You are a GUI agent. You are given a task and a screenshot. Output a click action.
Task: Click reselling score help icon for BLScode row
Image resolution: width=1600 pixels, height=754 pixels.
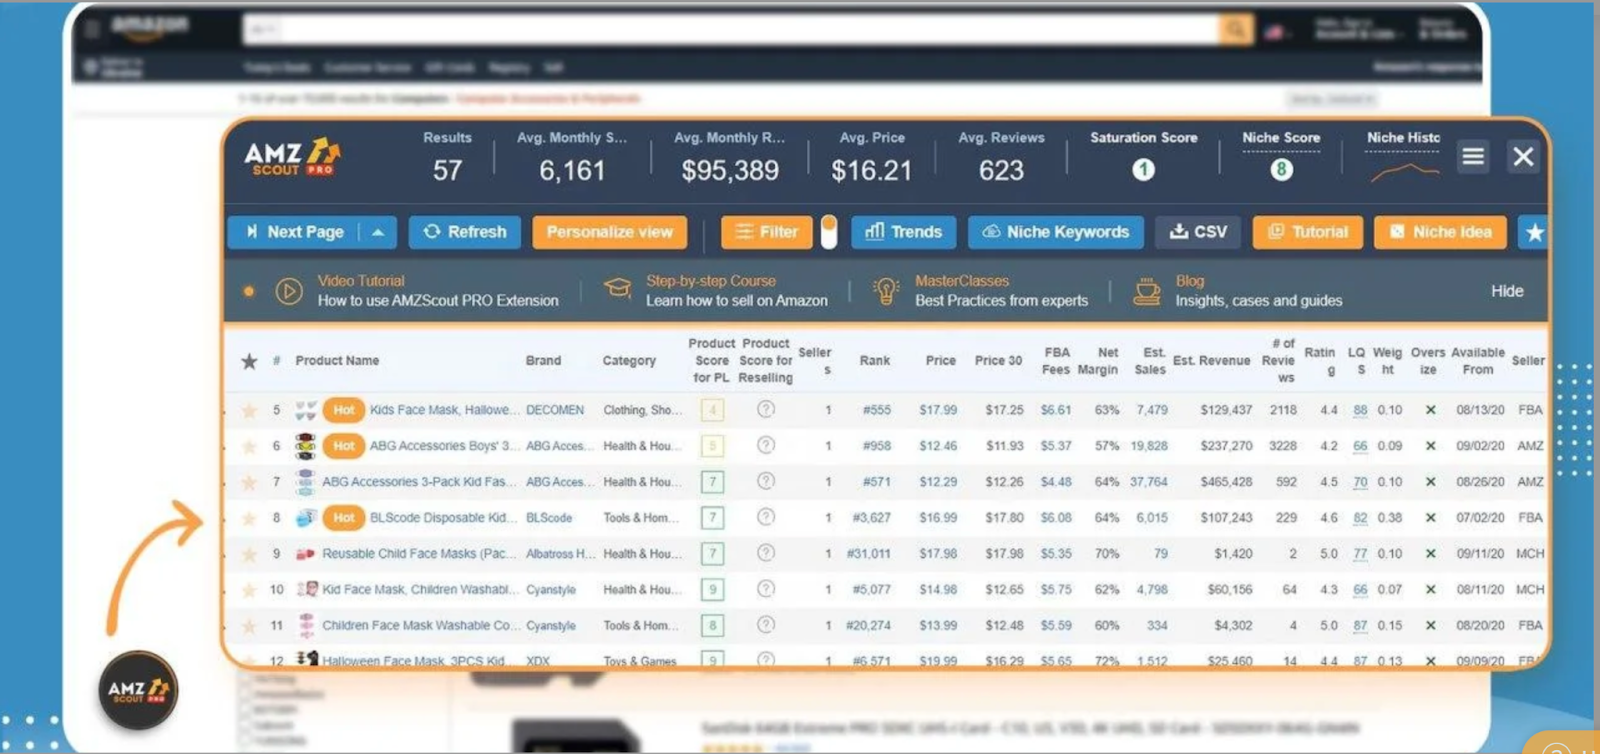pos(766,518)
